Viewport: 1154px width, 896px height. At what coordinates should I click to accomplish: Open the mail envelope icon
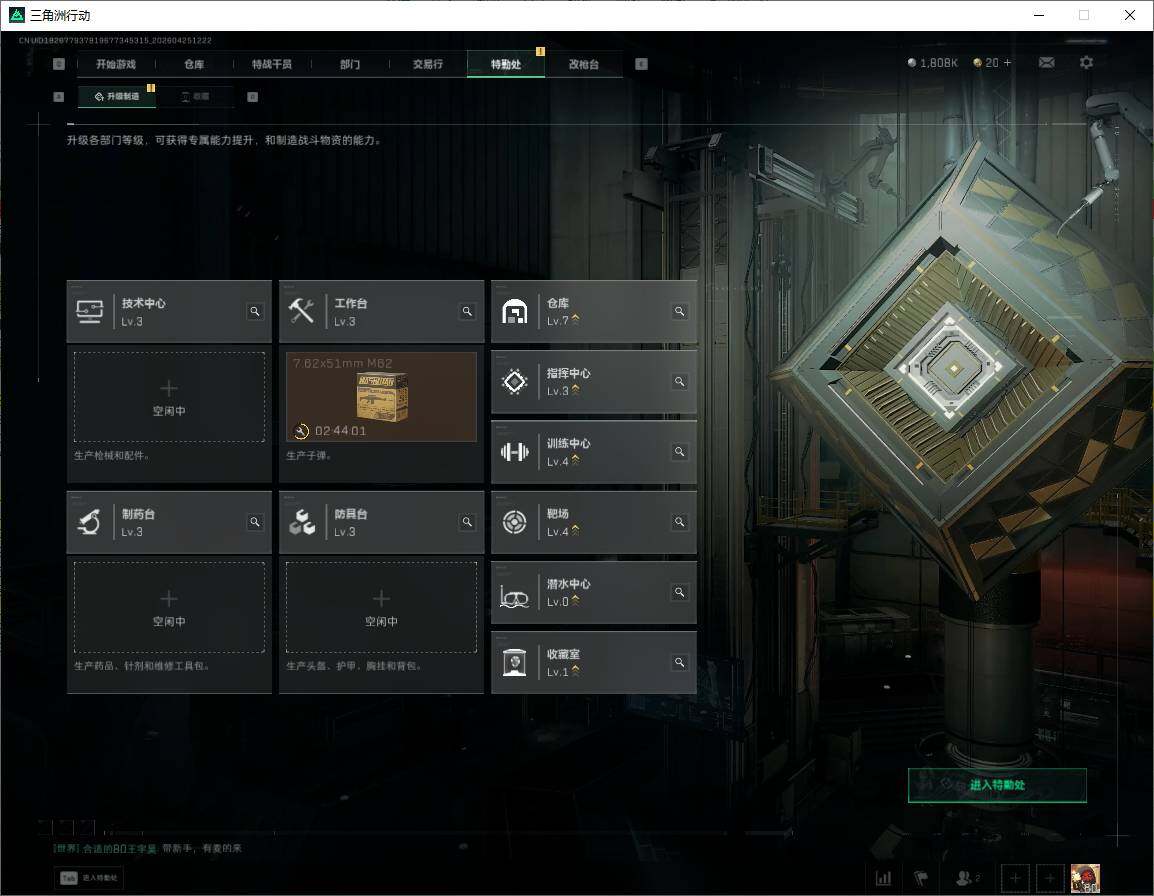pyautogui.click(x=1047, y=63)
